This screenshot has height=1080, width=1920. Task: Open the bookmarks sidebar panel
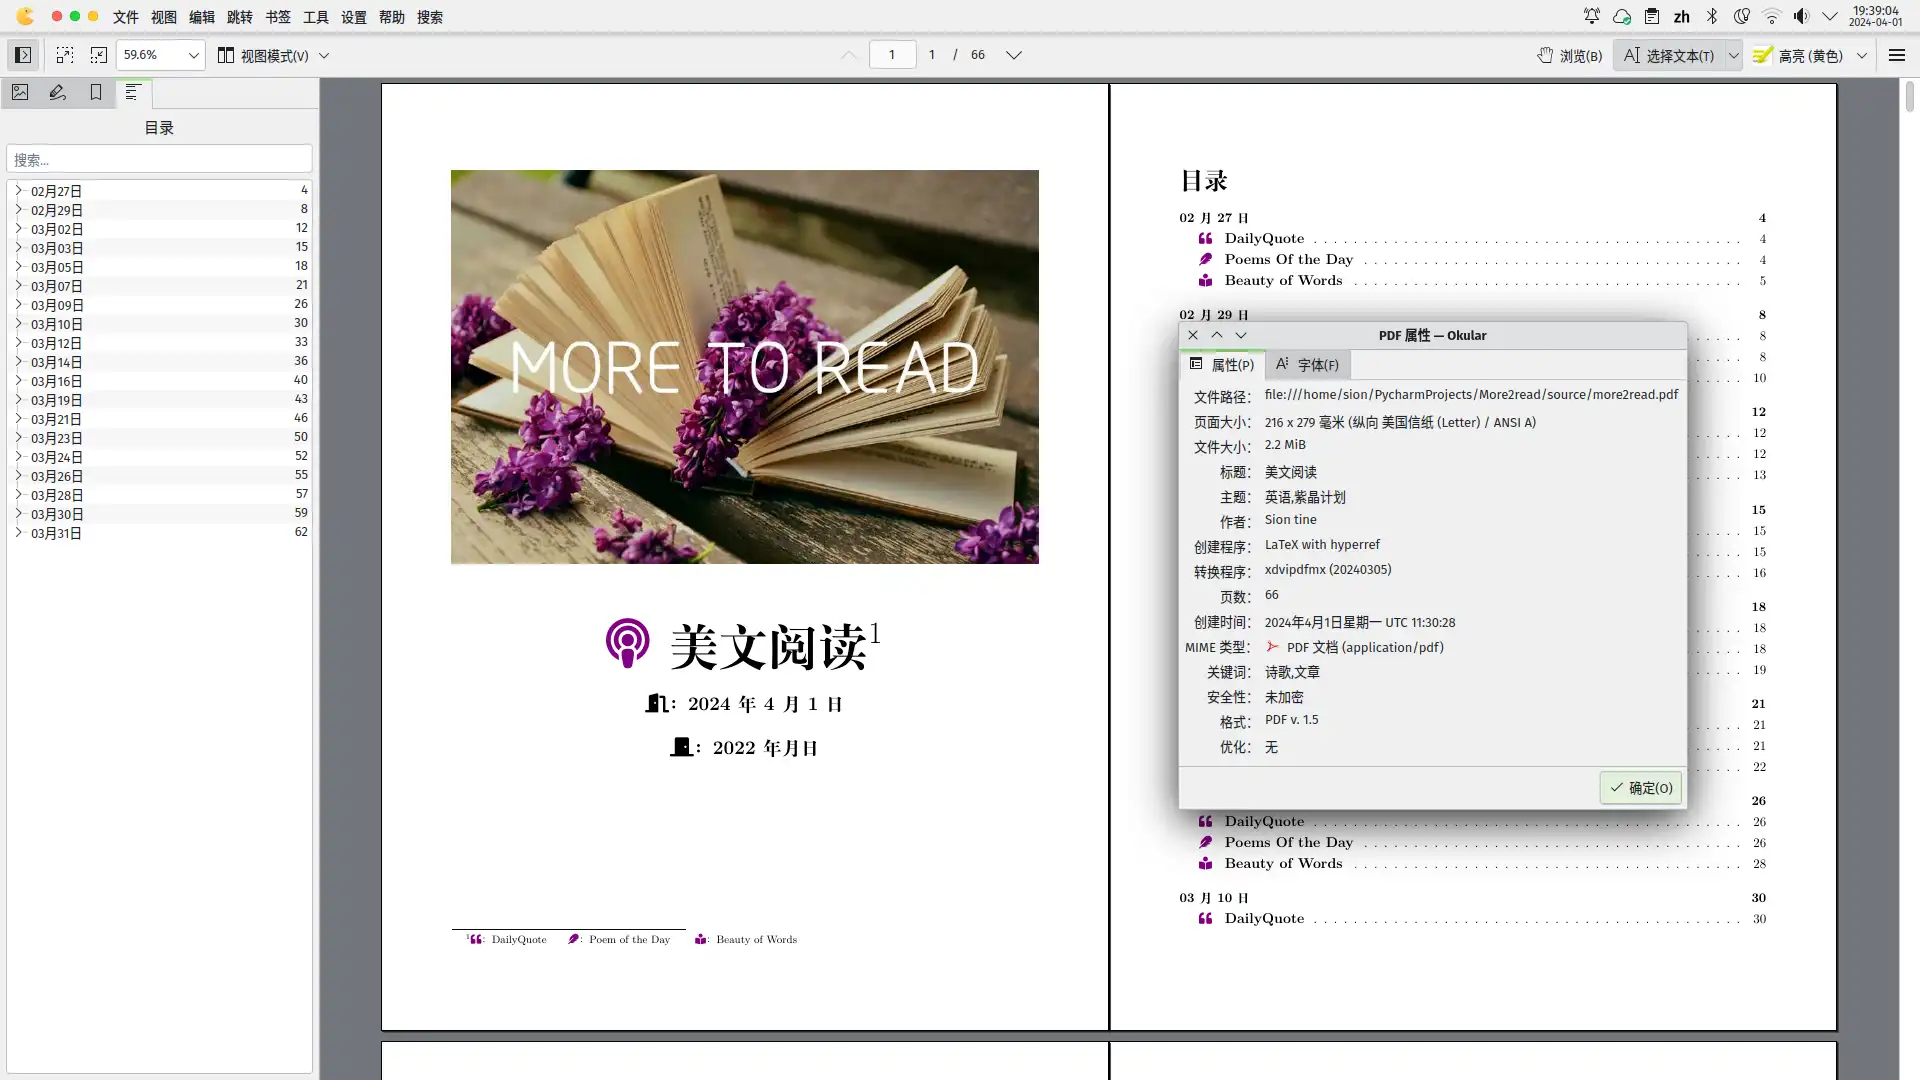(96, 93)
